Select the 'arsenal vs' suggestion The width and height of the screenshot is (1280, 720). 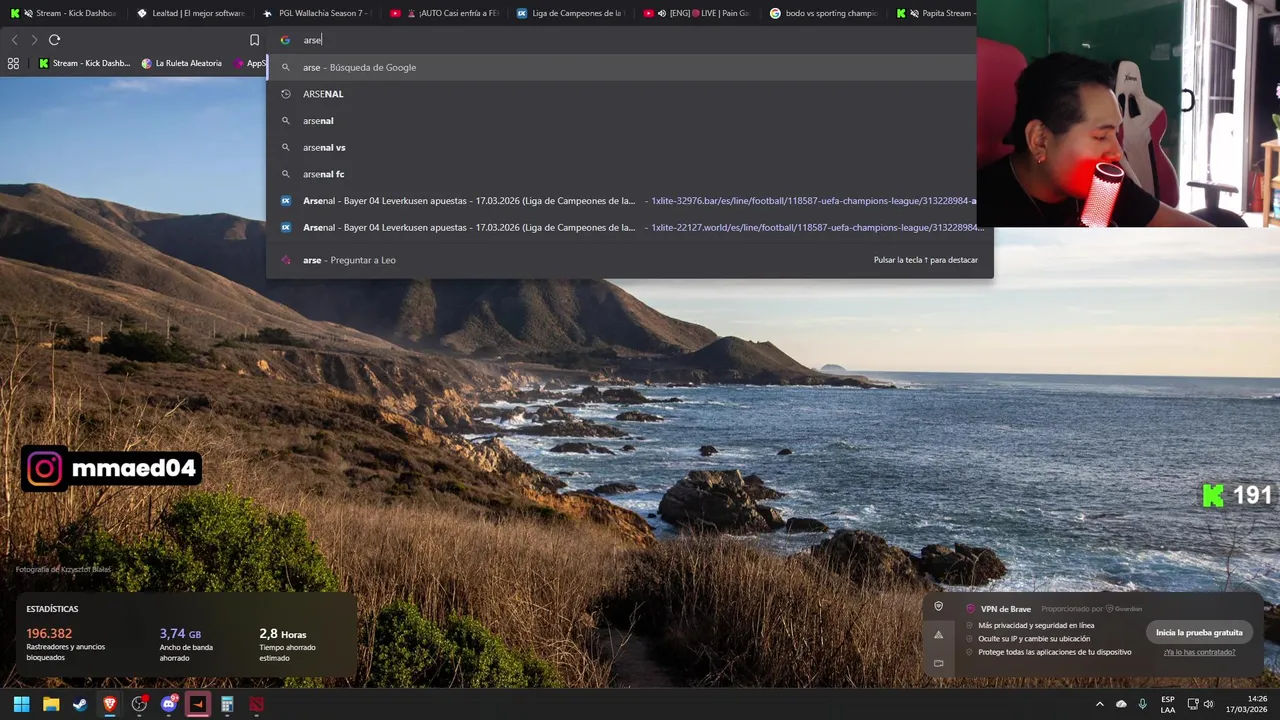click(629, 147)
